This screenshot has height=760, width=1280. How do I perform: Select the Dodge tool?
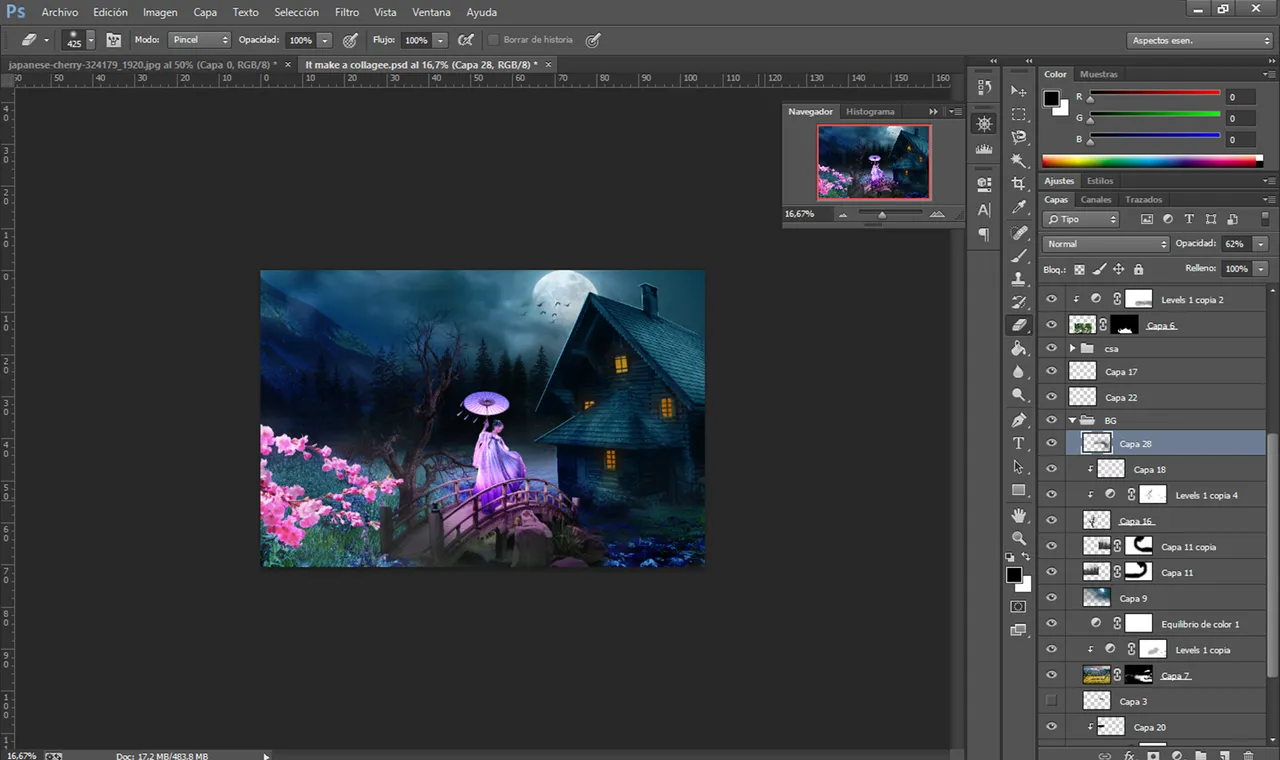[1019, 396]
